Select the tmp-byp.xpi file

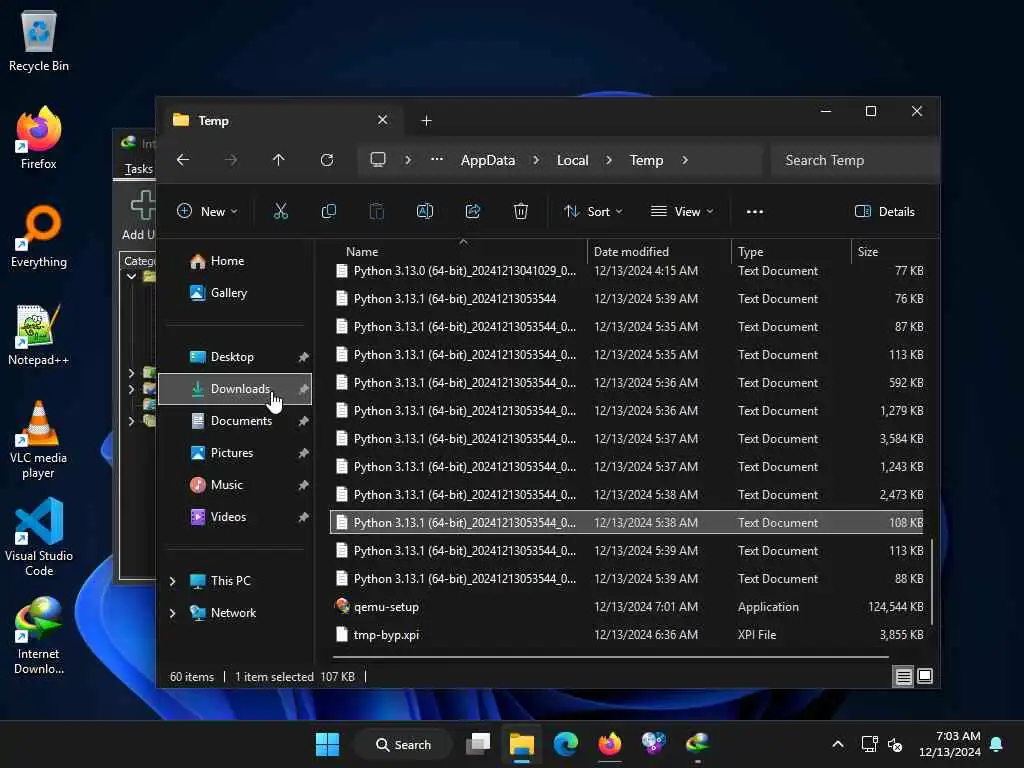coord(627,635)
